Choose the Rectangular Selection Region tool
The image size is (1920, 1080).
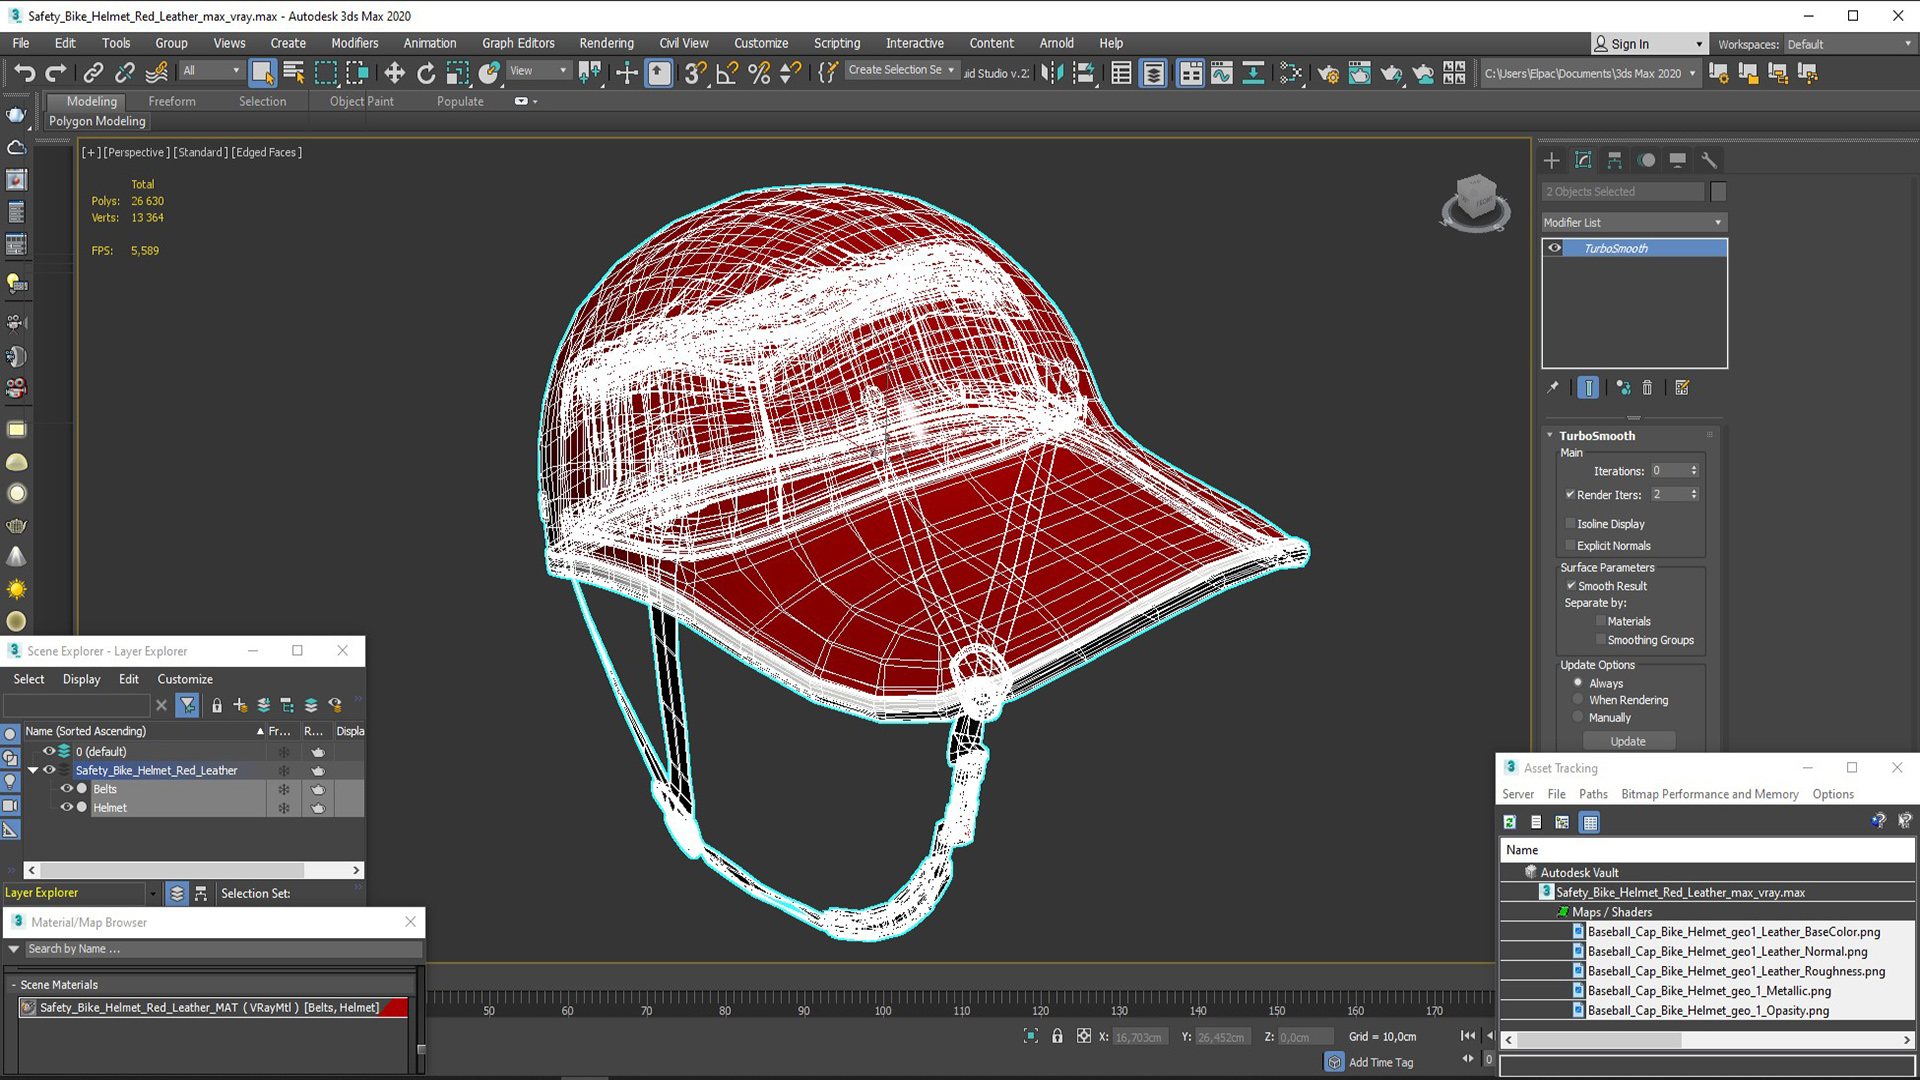click(326, 72)
